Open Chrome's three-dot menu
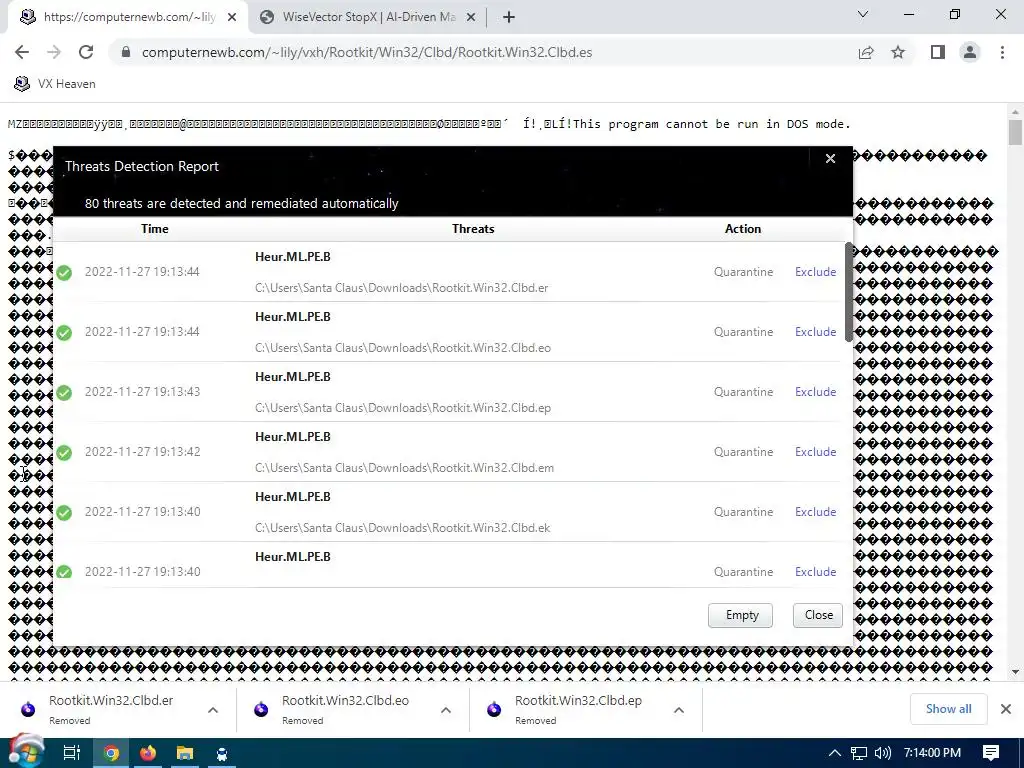The image size is (1024, 768). point(1002,52)
